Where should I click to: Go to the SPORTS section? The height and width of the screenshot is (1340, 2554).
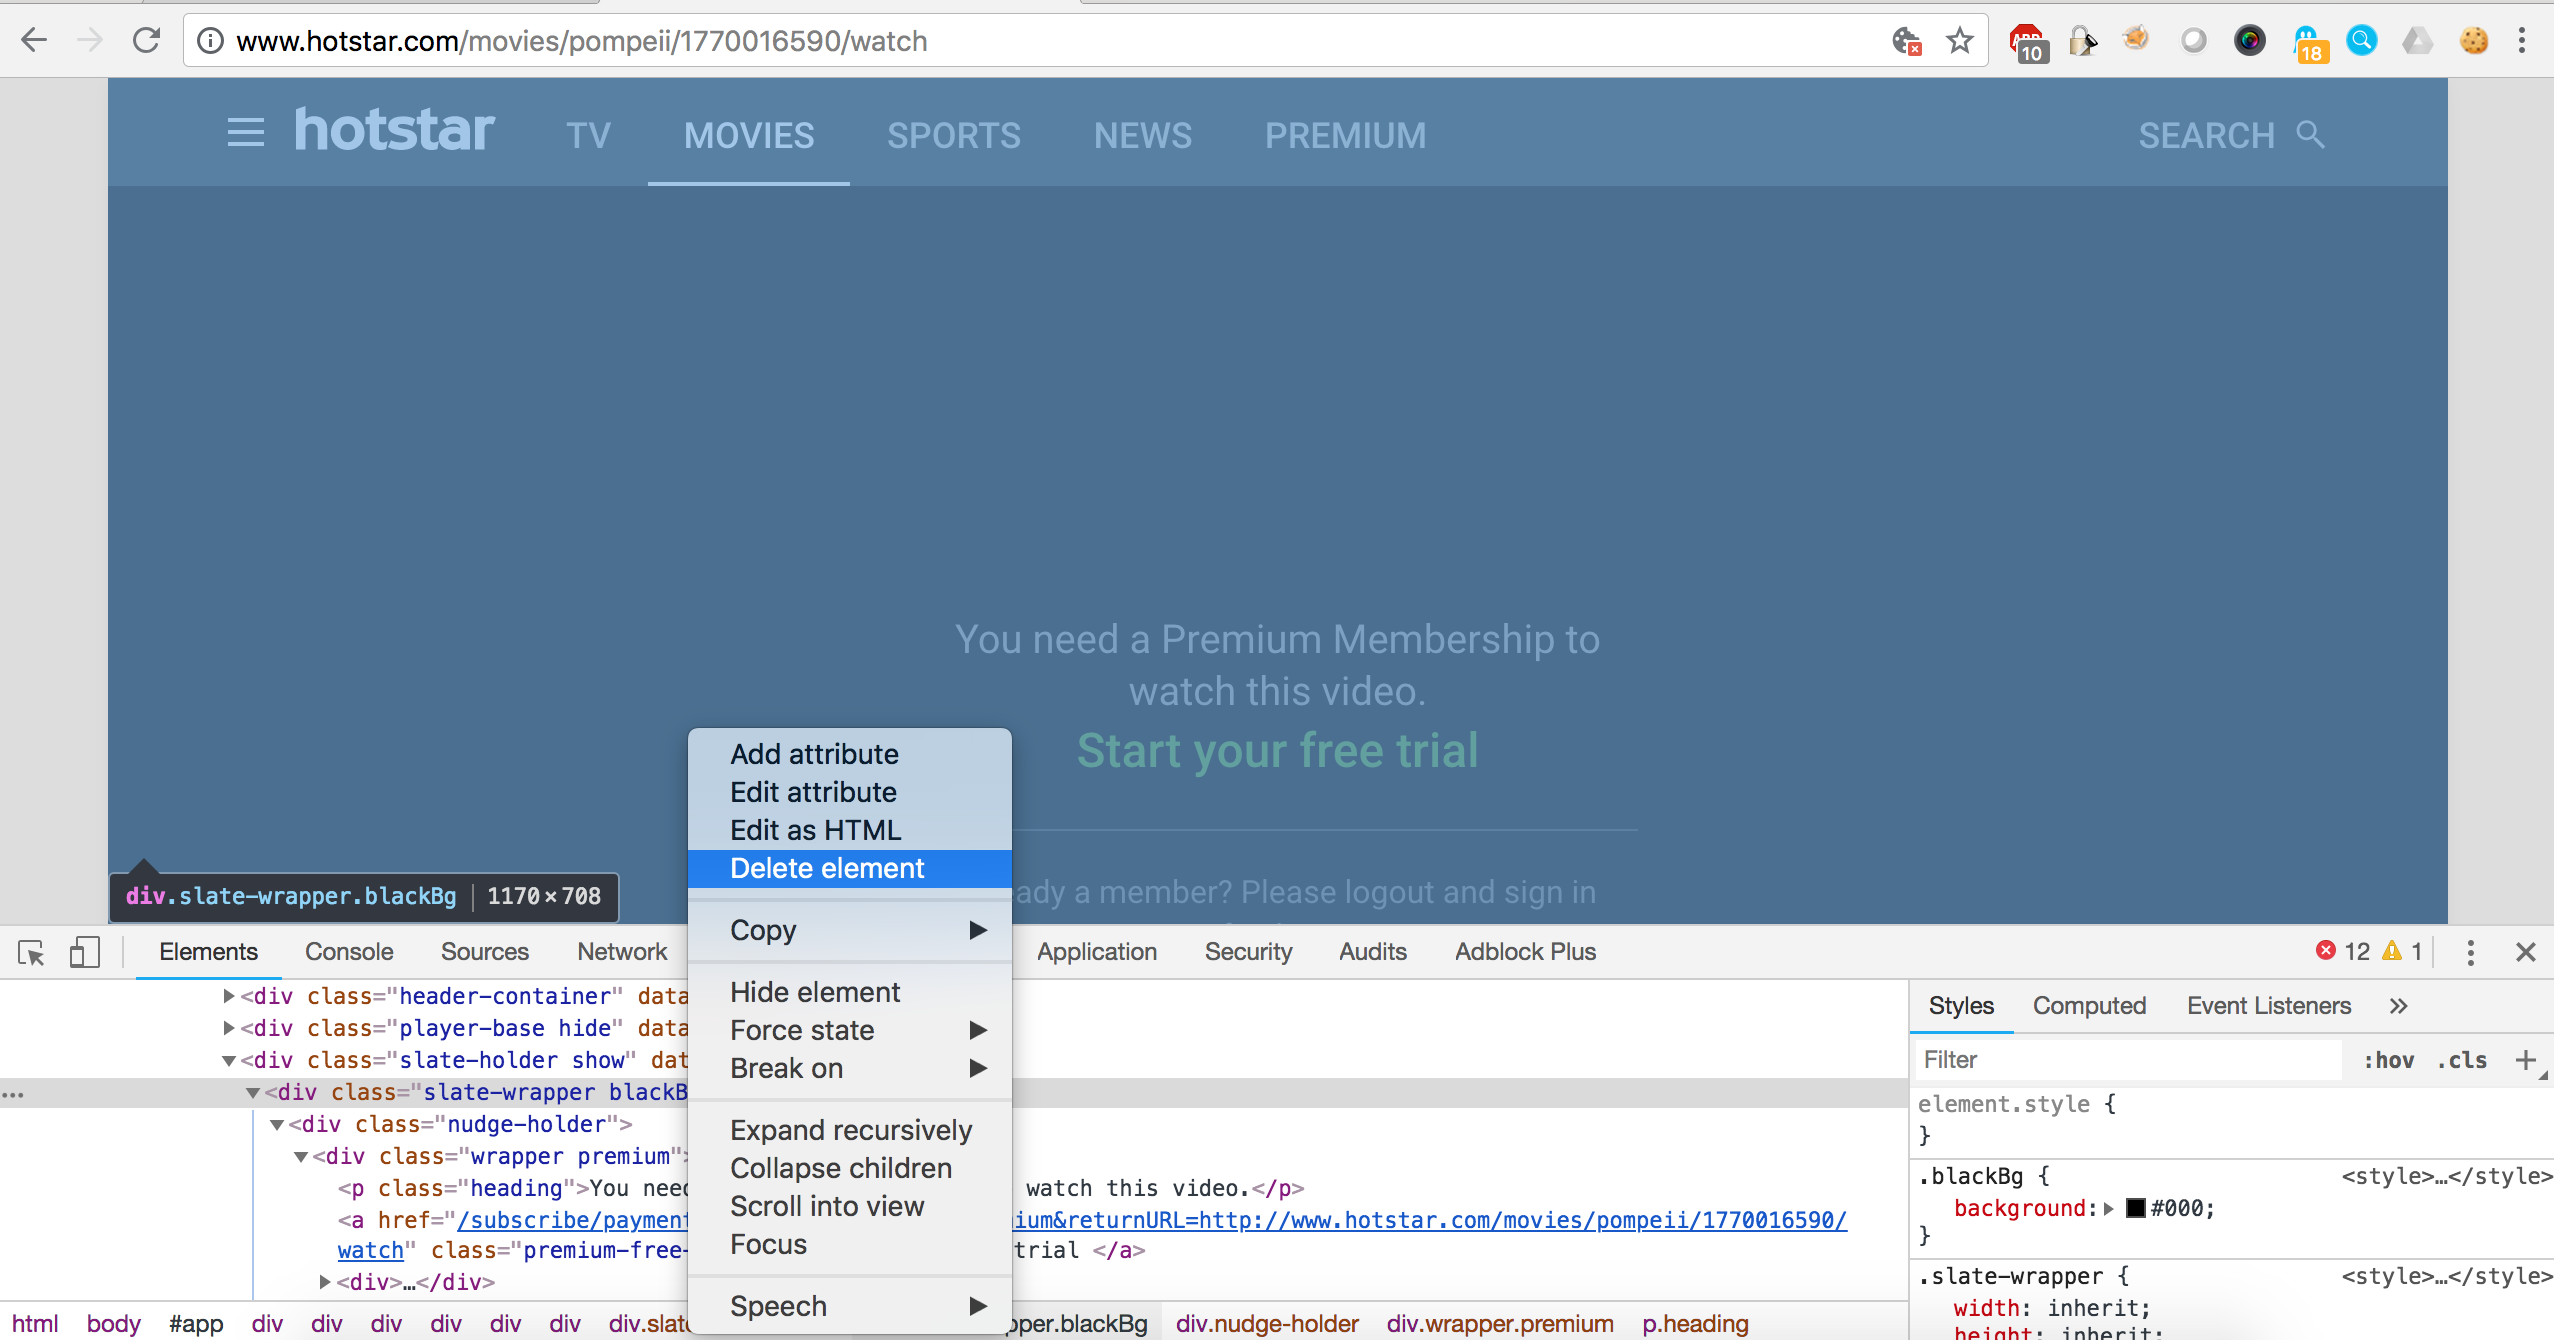coord(954,135)
